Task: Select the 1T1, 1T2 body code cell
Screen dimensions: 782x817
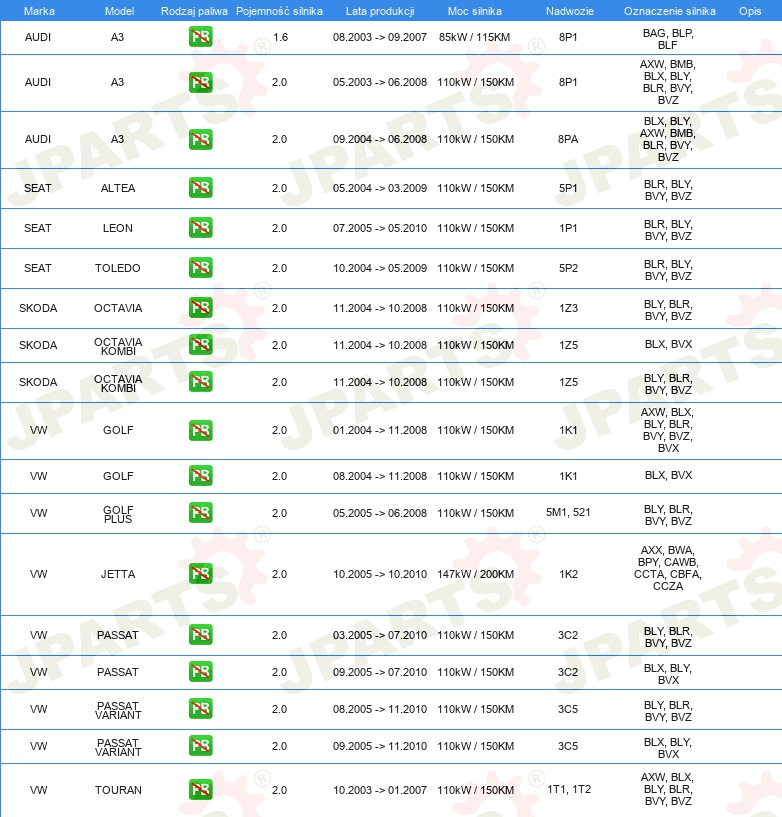Action: (x=569, y=789)
